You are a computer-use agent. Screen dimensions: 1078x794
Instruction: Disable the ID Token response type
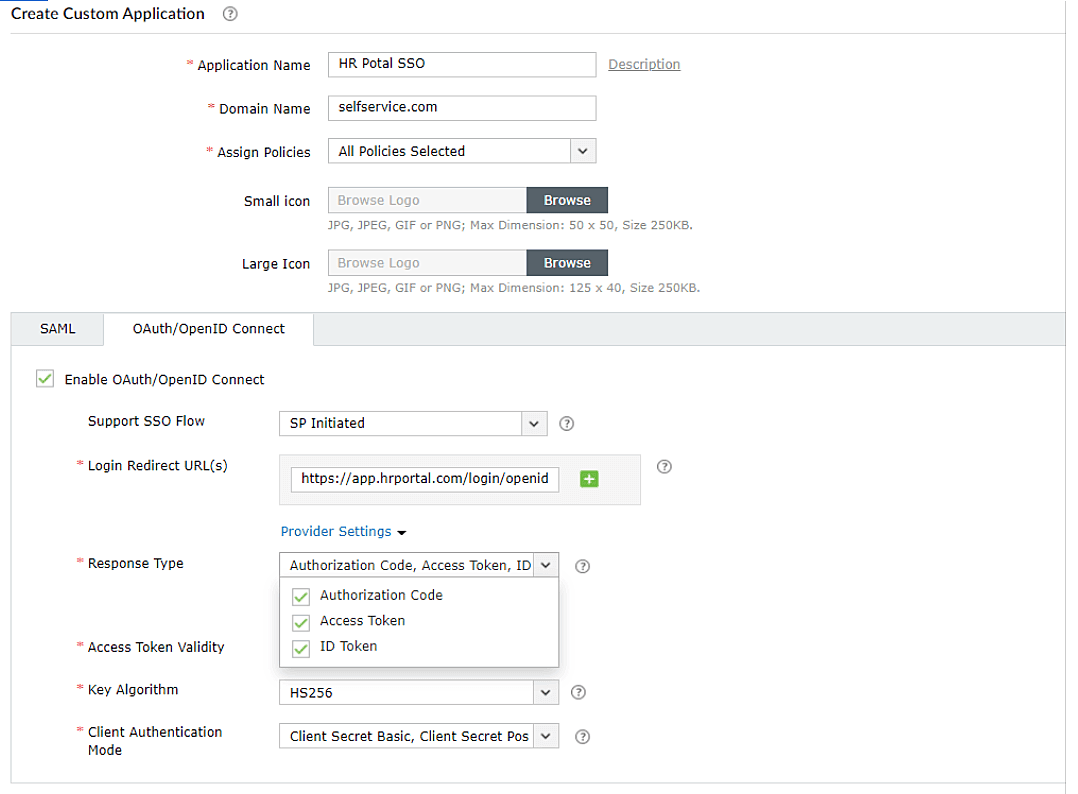coord(300,648)
